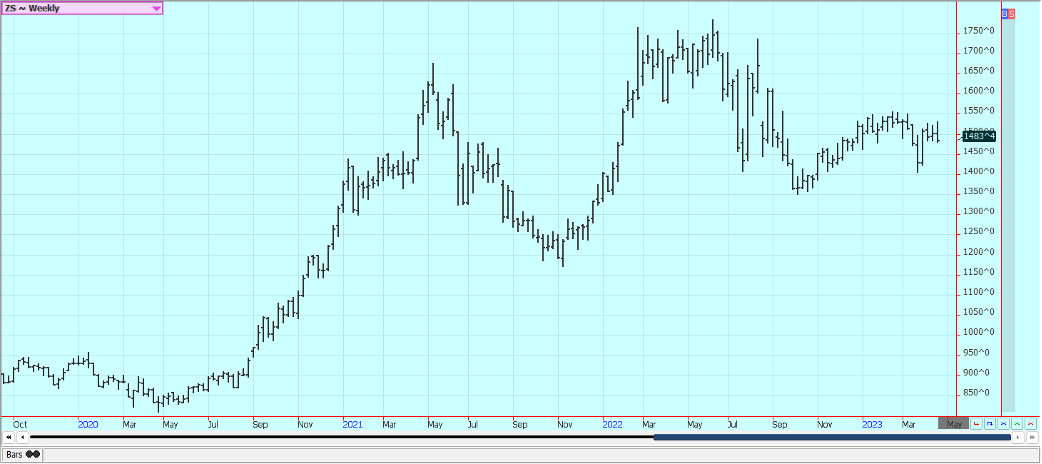
Task: Click the 1750^0 price axis label
Action: pos(979,31)
